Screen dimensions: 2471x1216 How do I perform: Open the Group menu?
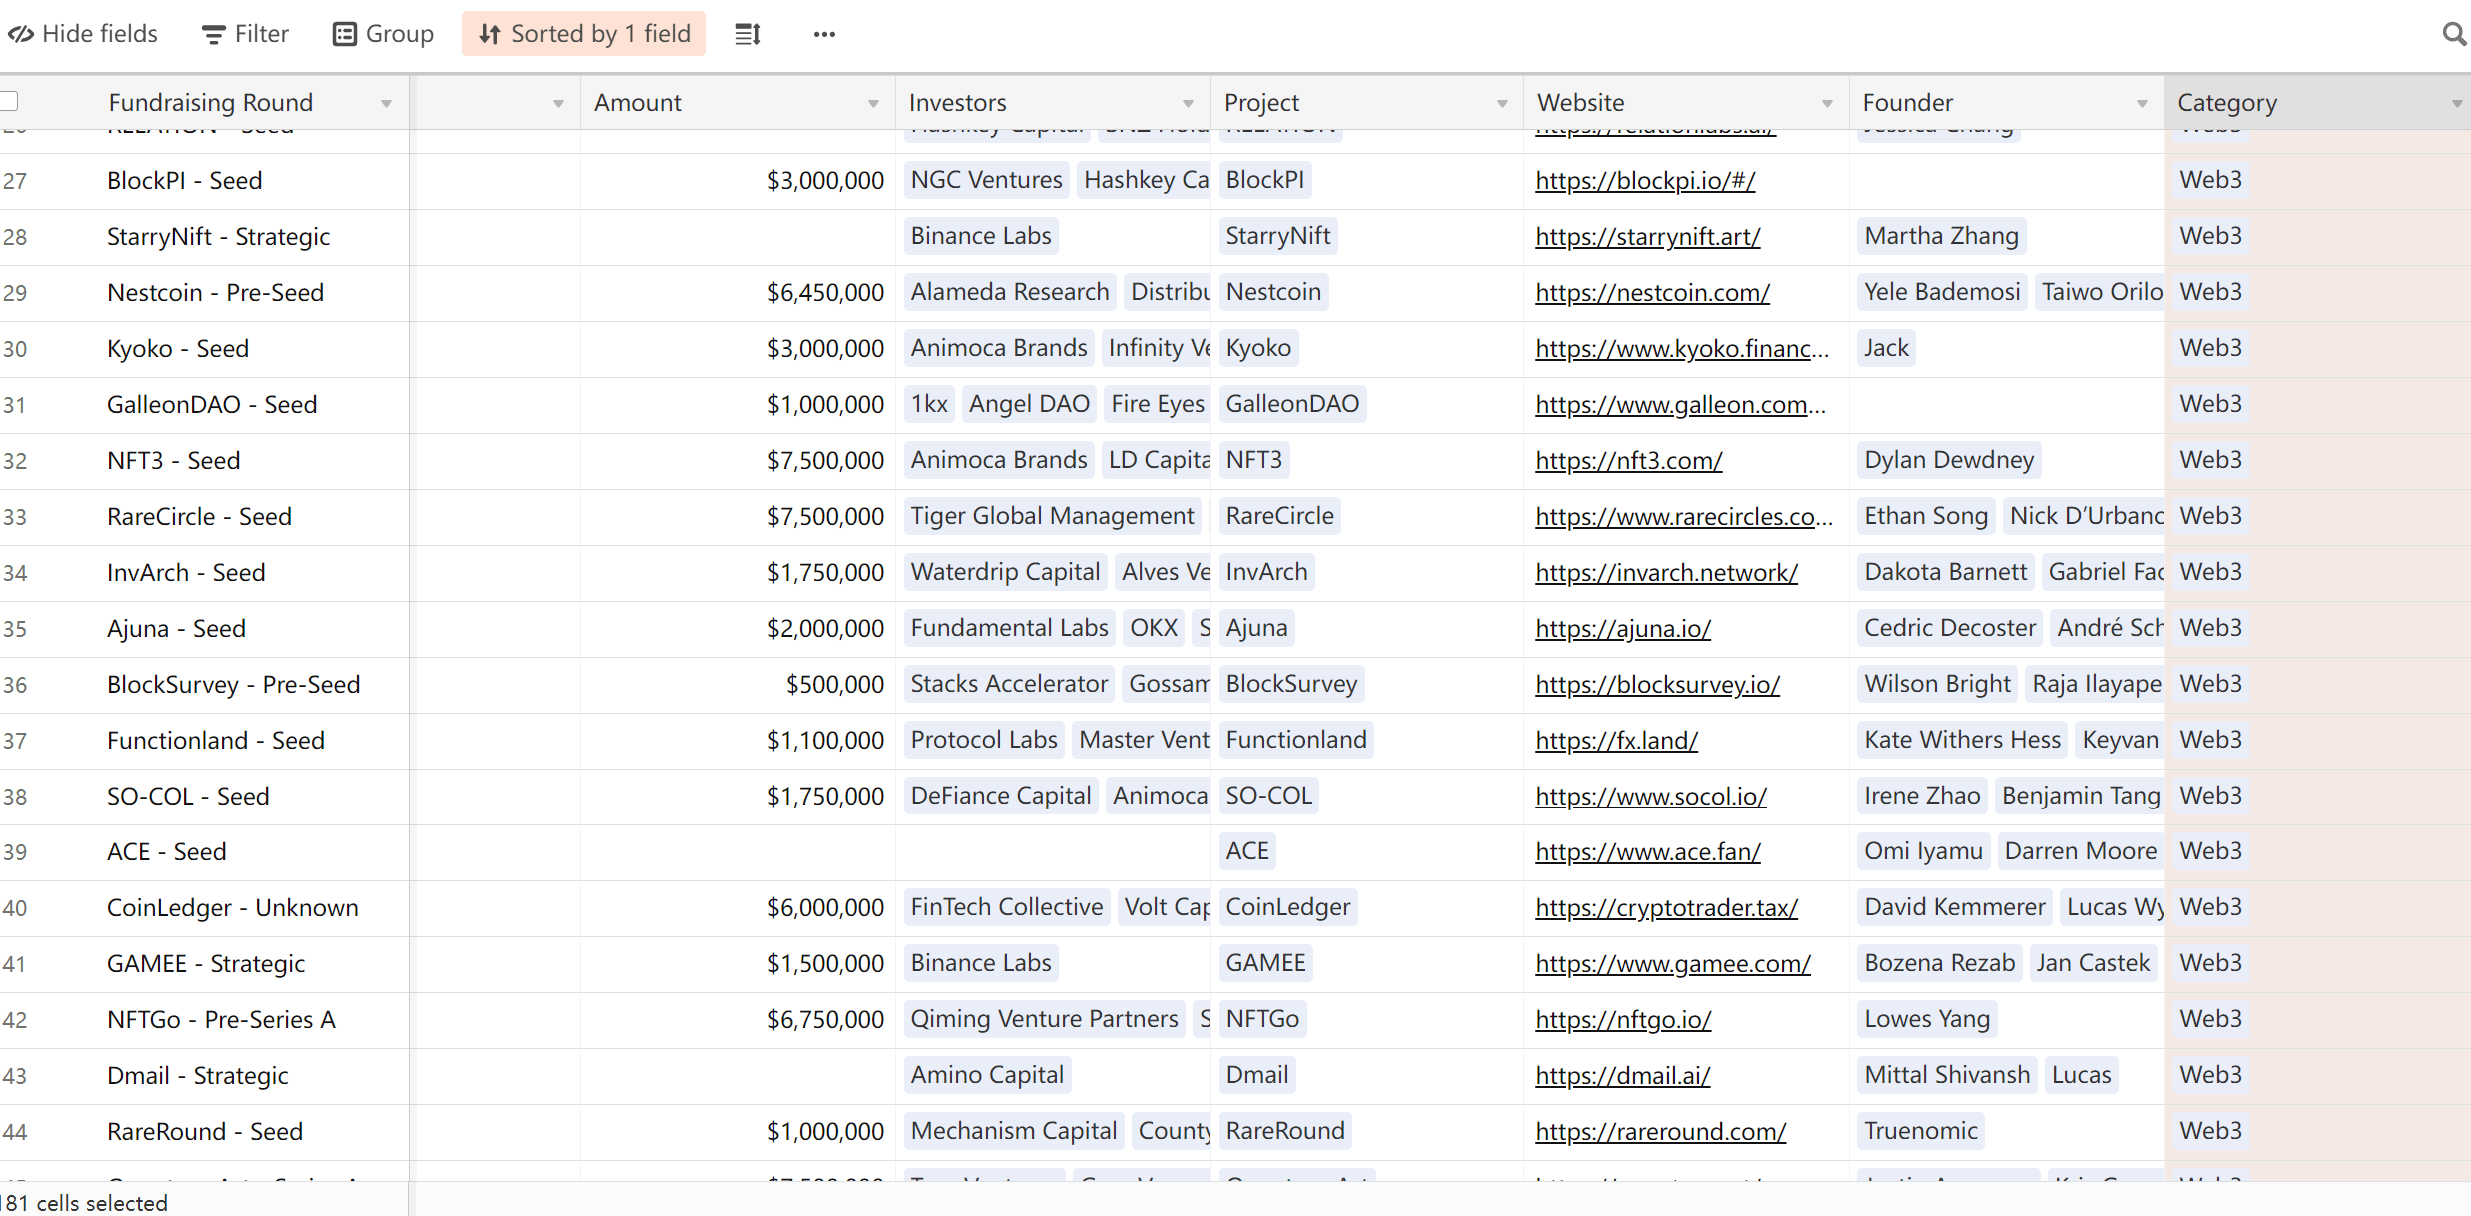pos(383,34)
